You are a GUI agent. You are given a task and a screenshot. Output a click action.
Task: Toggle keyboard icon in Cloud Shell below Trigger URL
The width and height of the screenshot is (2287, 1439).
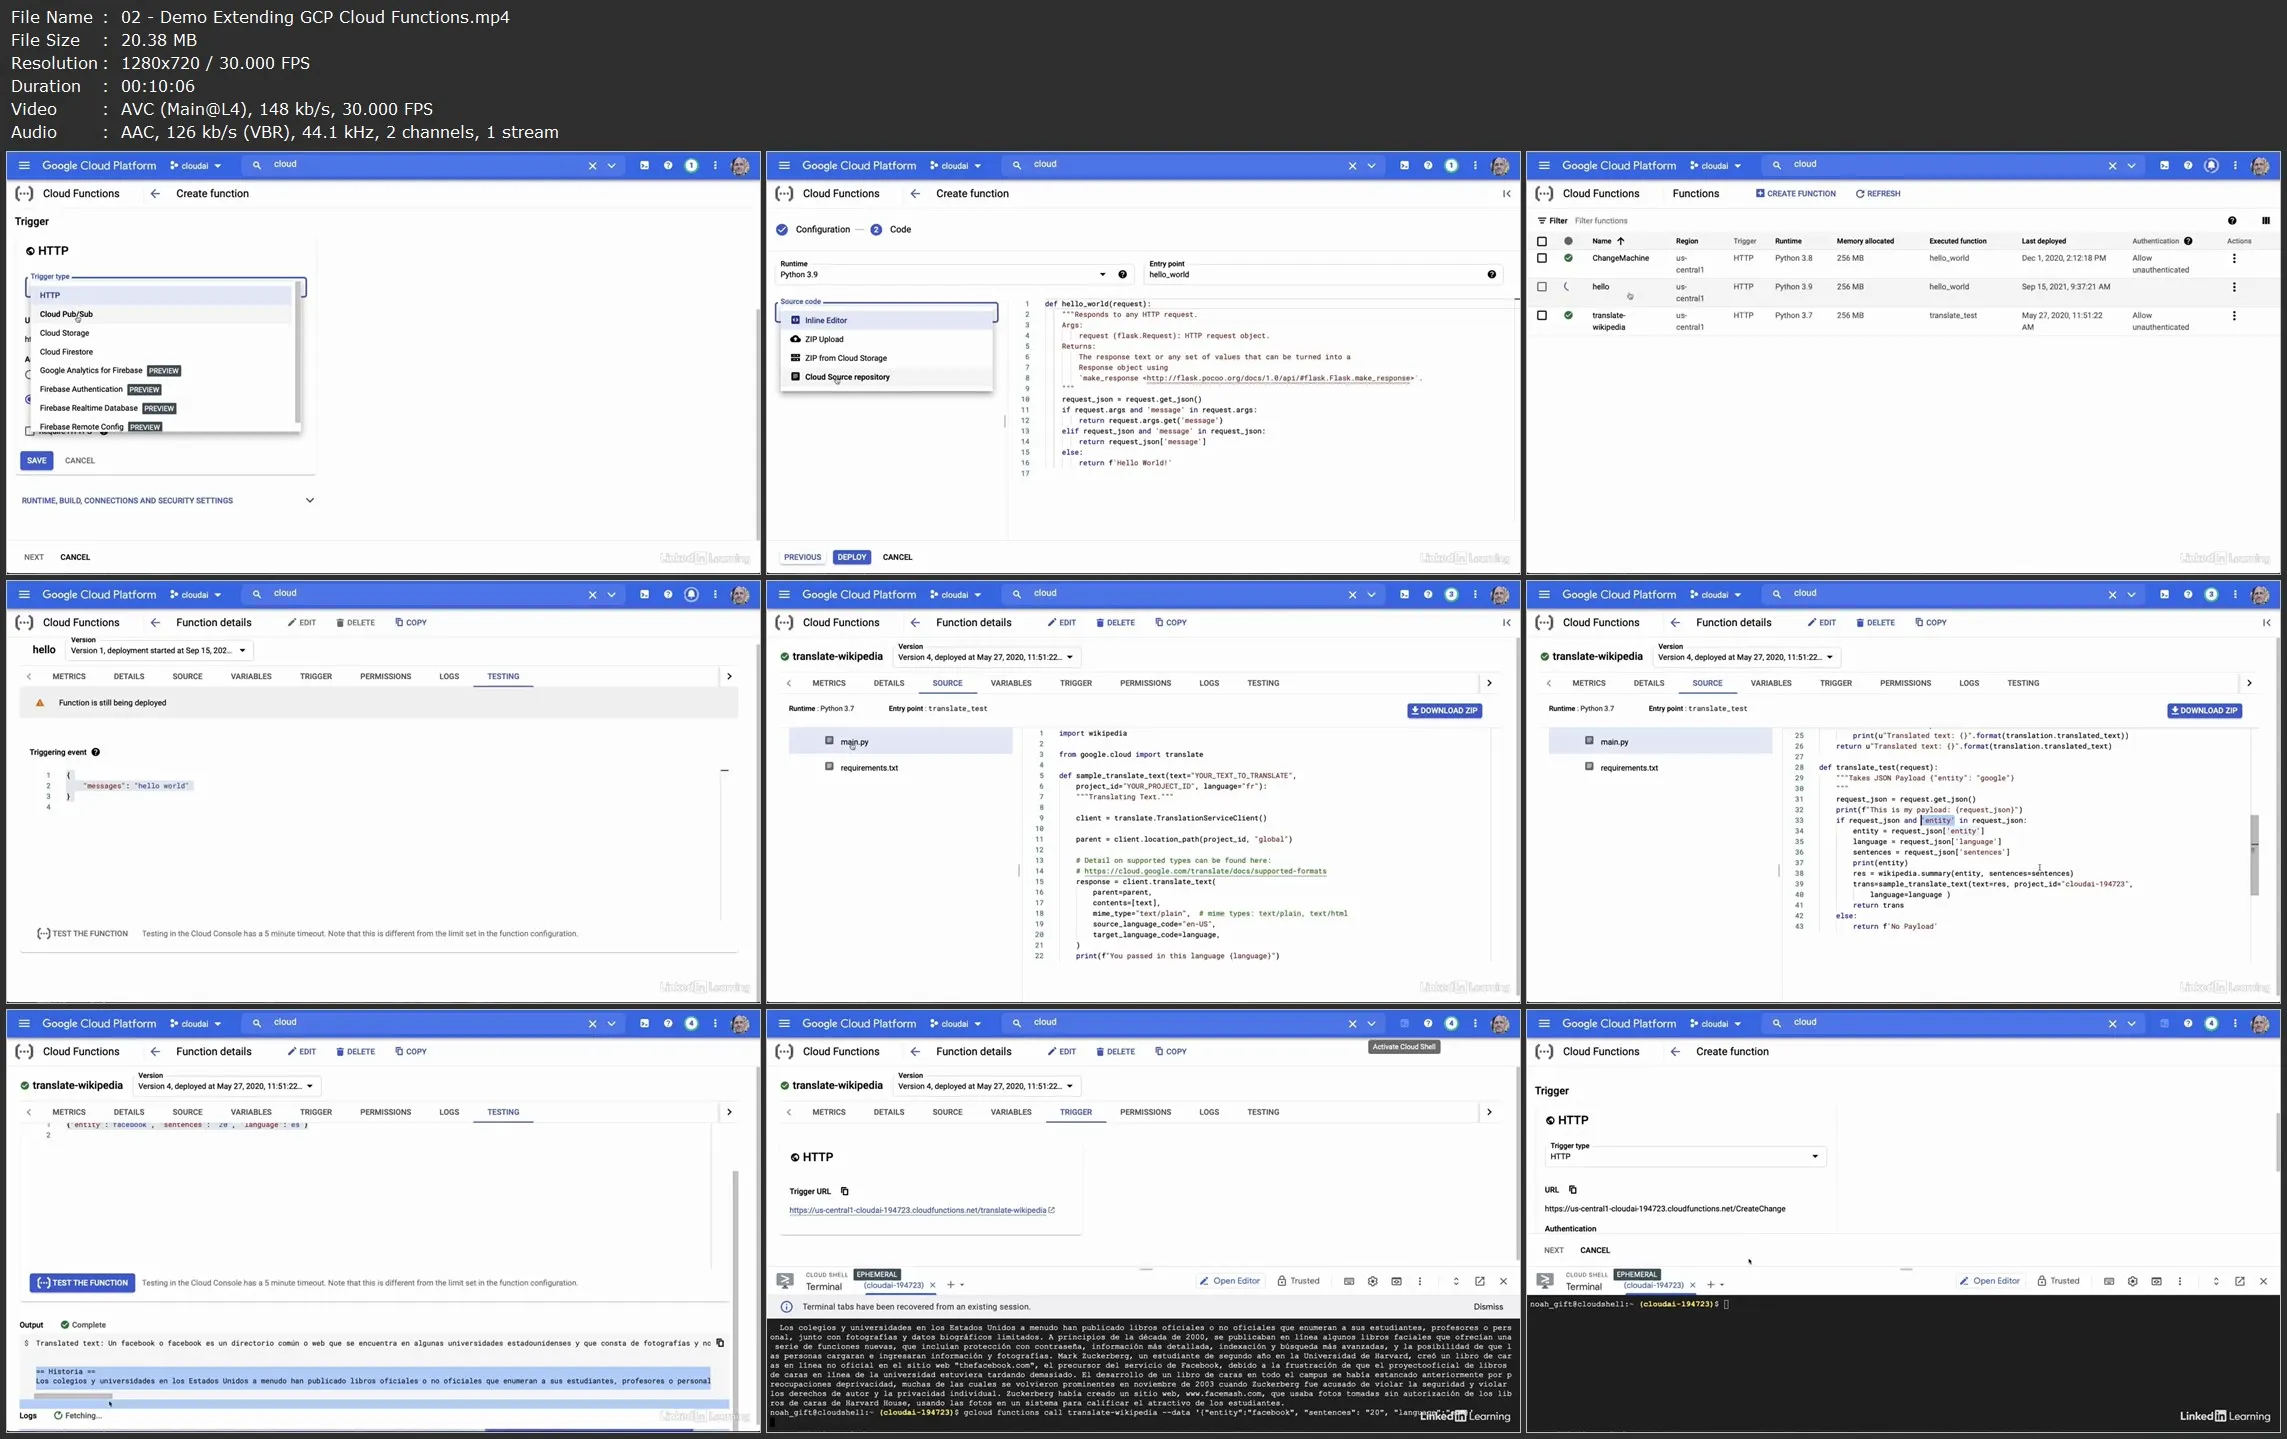point(1349,1281)
